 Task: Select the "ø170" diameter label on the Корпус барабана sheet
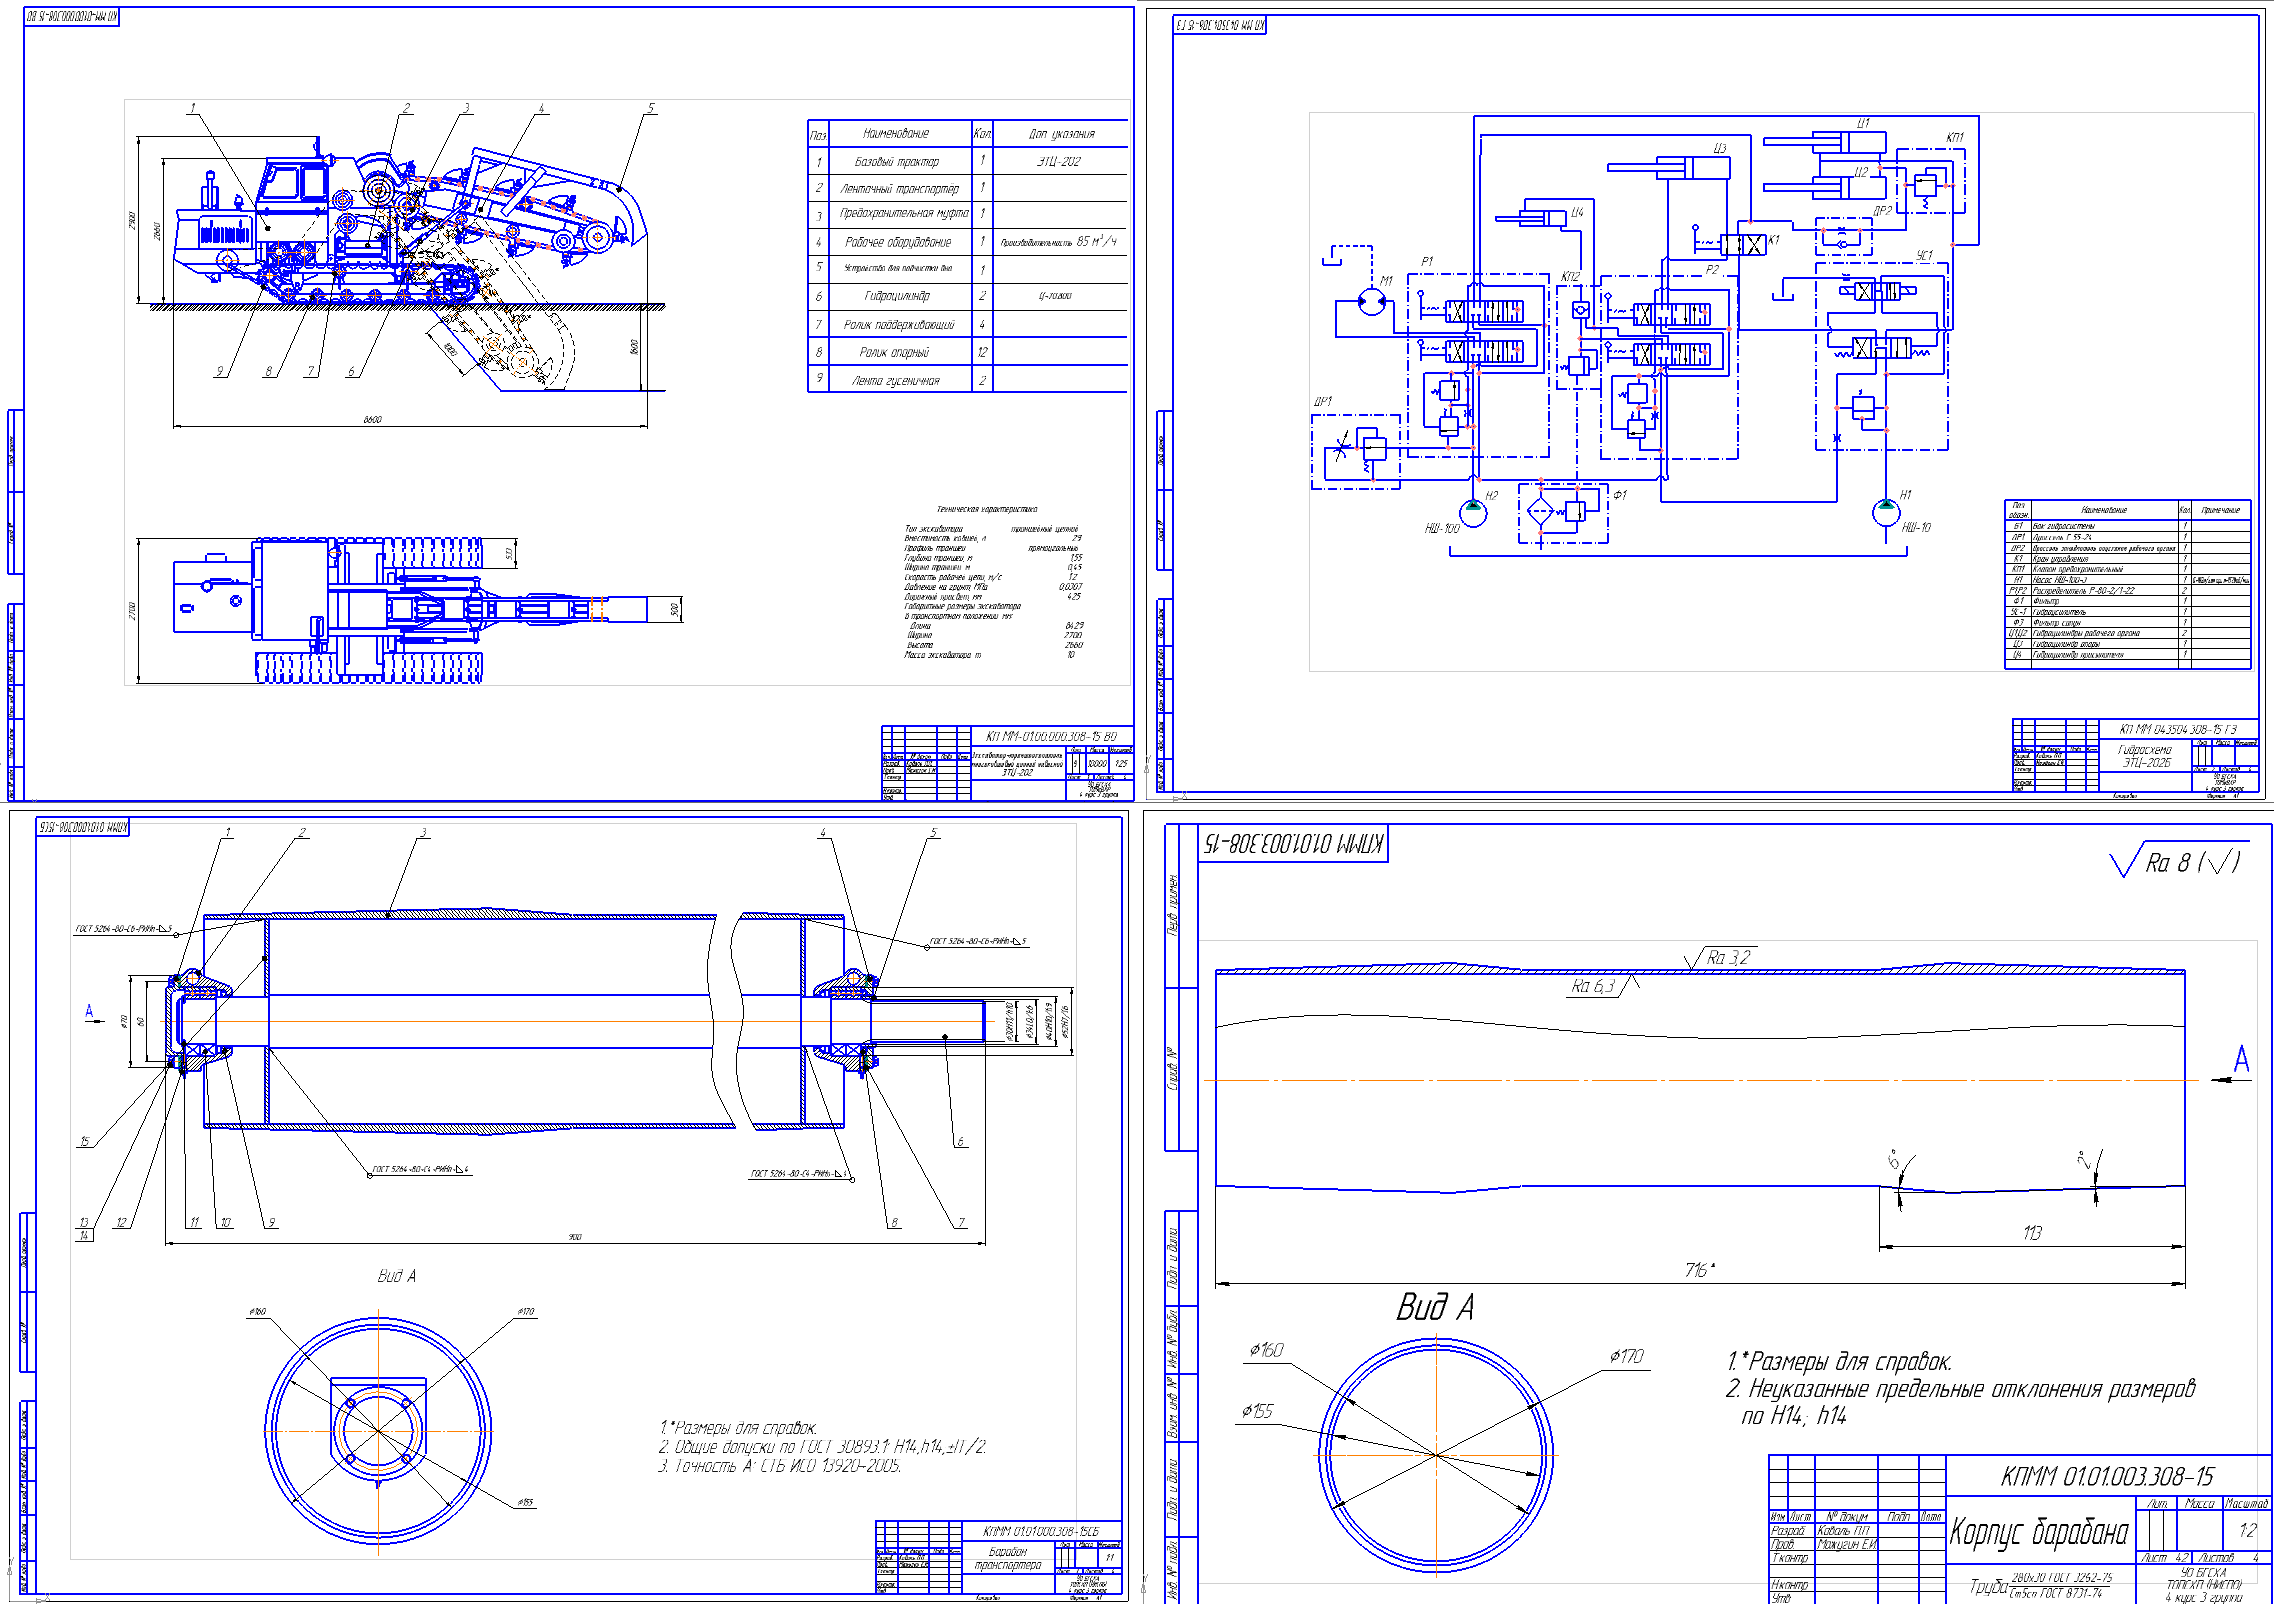1626,1356
